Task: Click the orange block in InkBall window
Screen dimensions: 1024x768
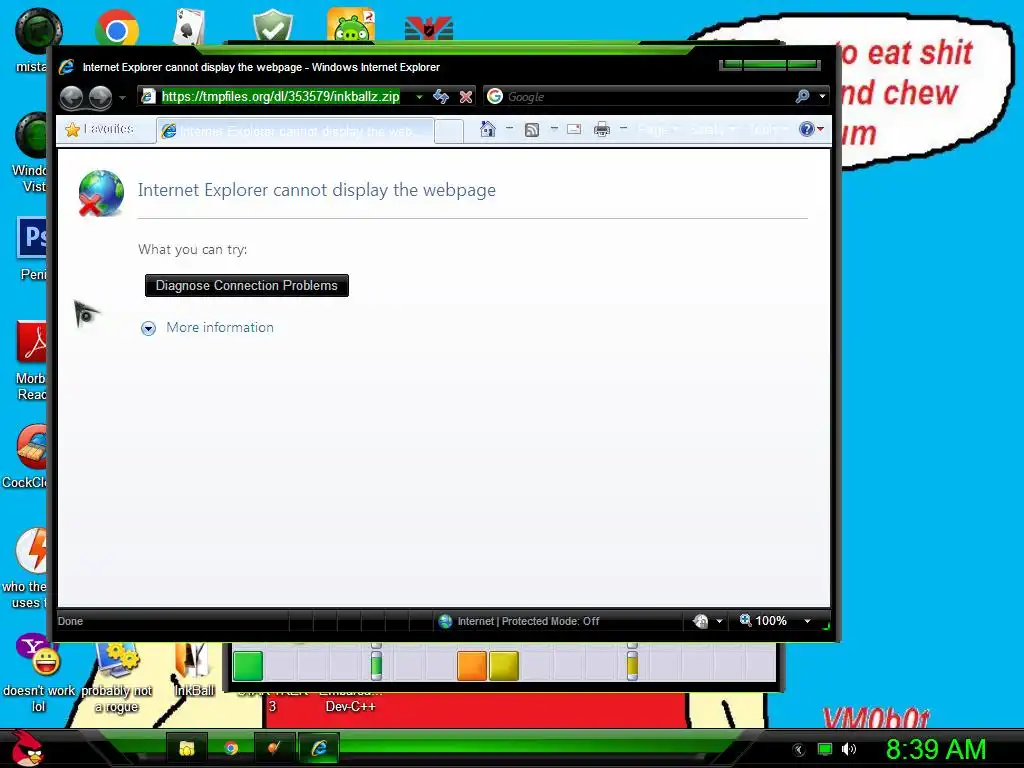Action: [x=472, y=665]
